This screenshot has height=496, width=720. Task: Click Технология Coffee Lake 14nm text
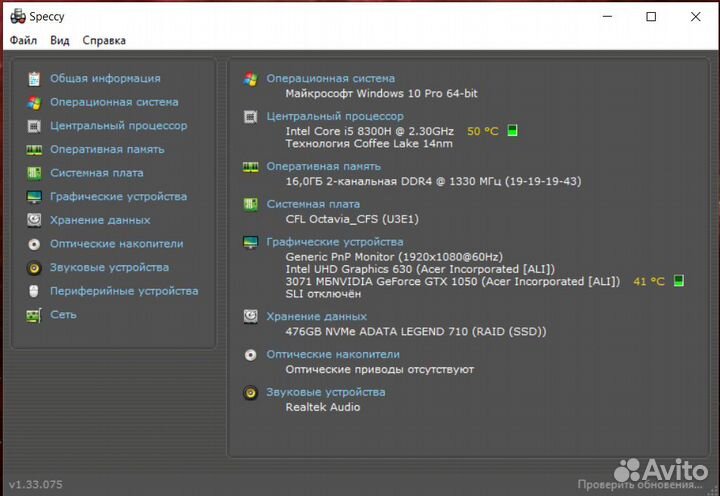pos(369,144)
